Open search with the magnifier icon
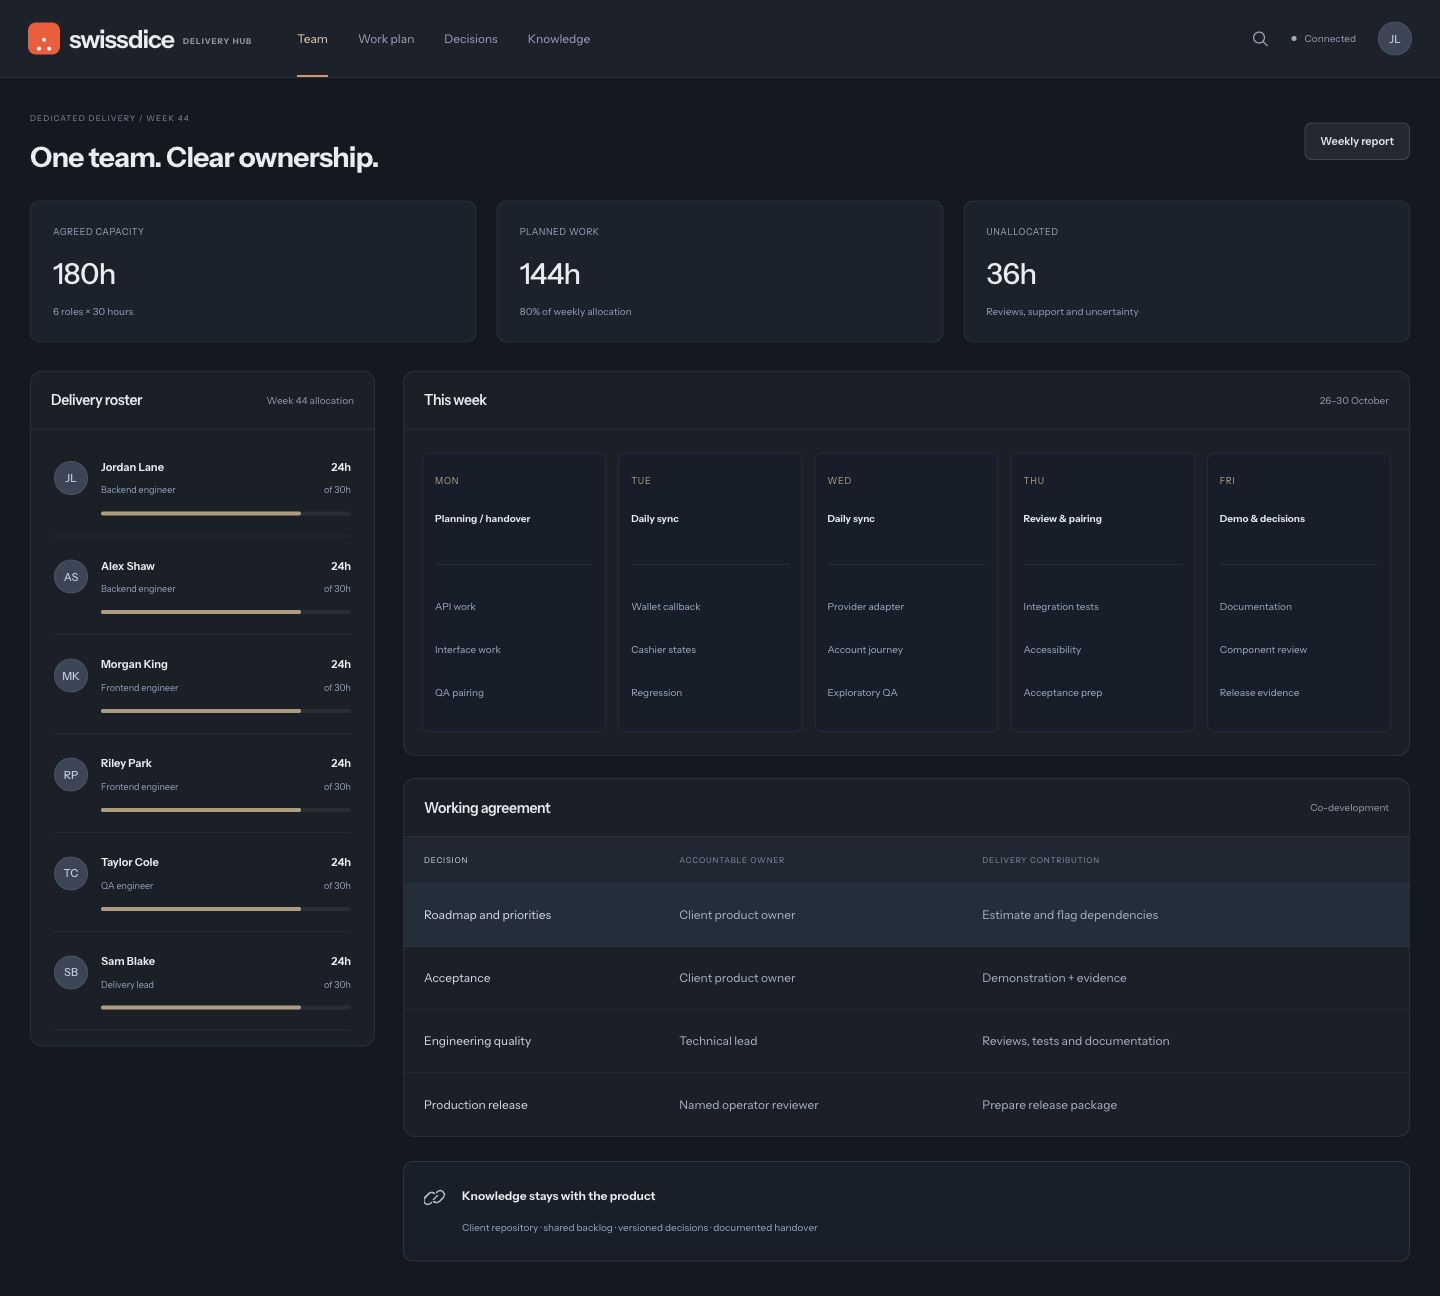The width and height of the screenshot is (1440, 1296). (1260, 39)
